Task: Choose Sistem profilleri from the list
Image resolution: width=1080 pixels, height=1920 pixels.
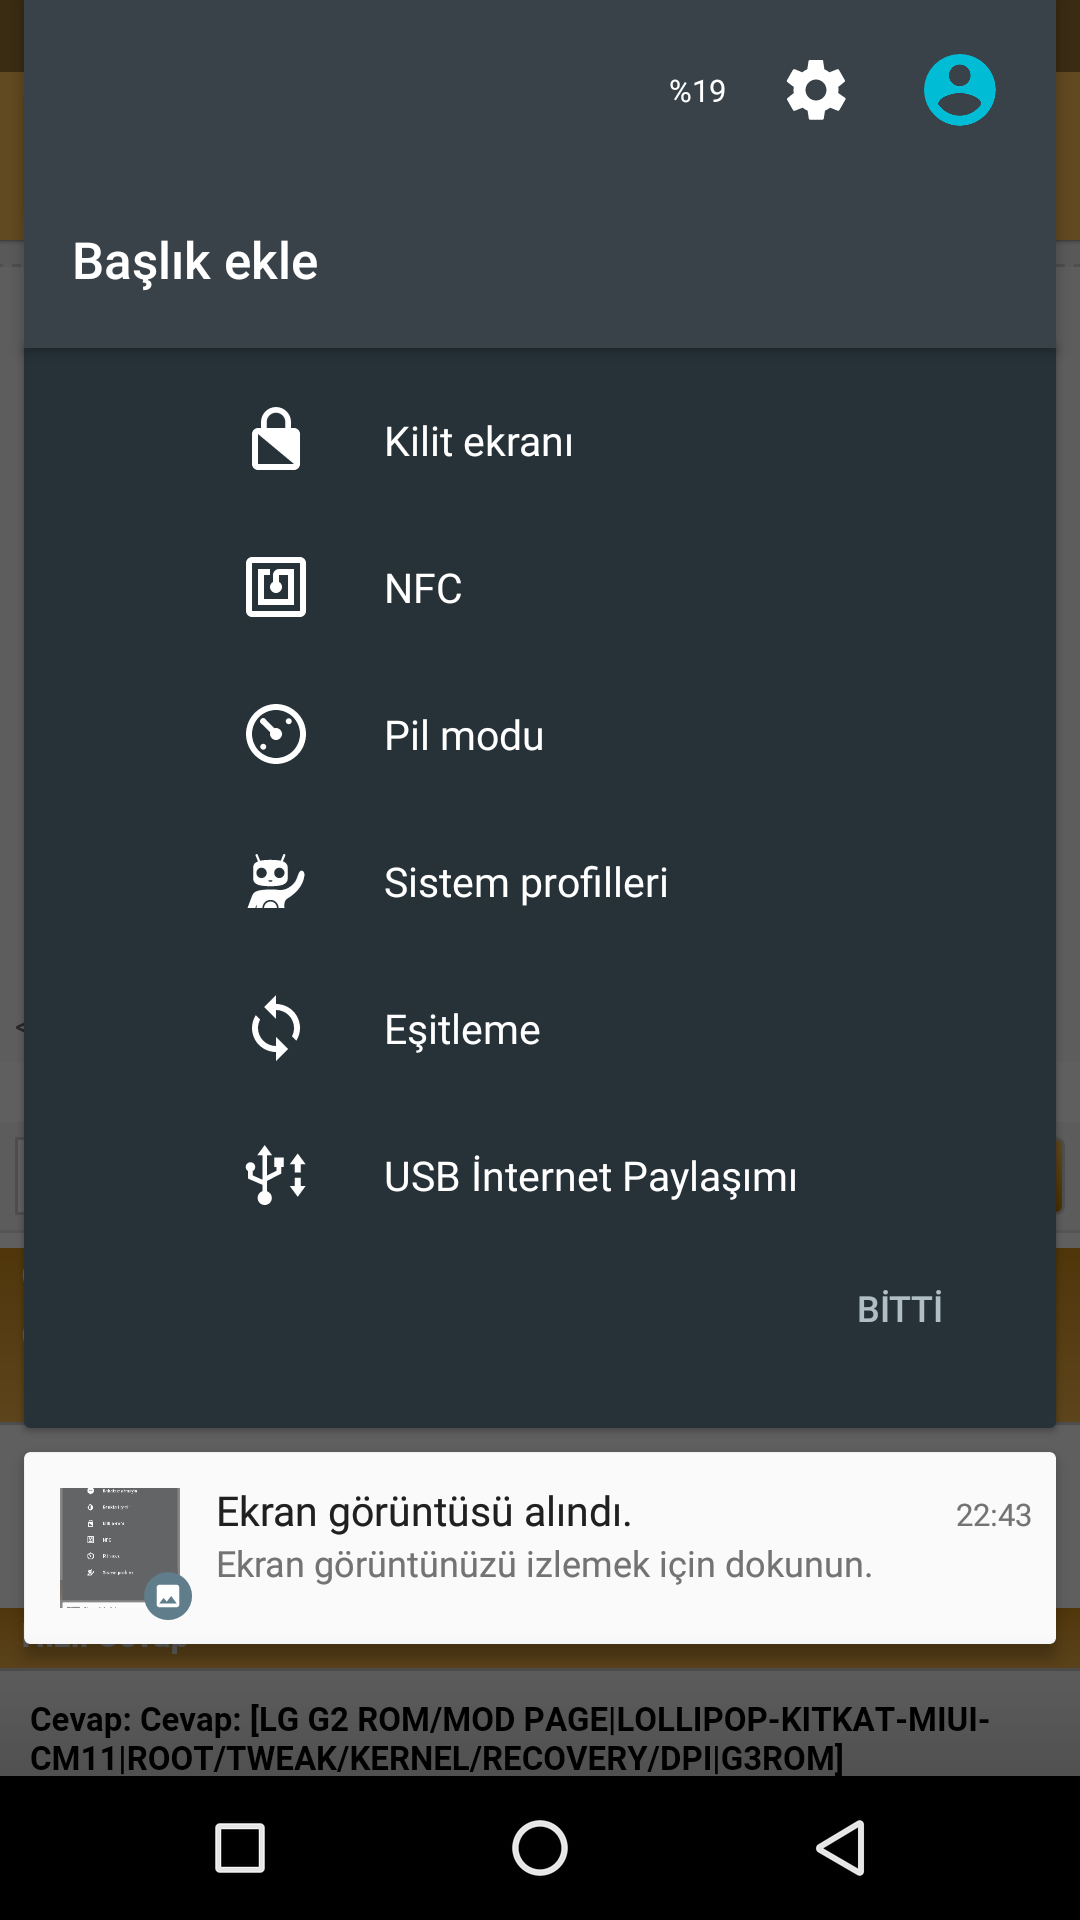Action: point(540,882)
